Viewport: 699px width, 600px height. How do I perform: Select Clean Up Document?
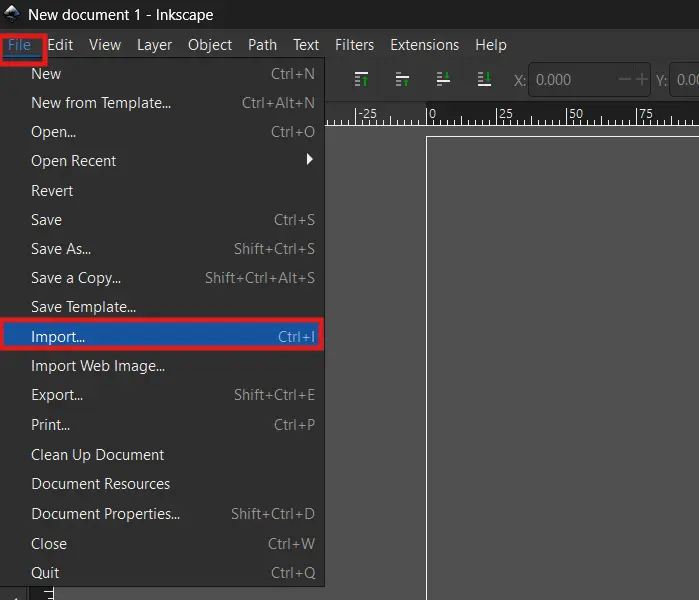[x=162, y=455]
